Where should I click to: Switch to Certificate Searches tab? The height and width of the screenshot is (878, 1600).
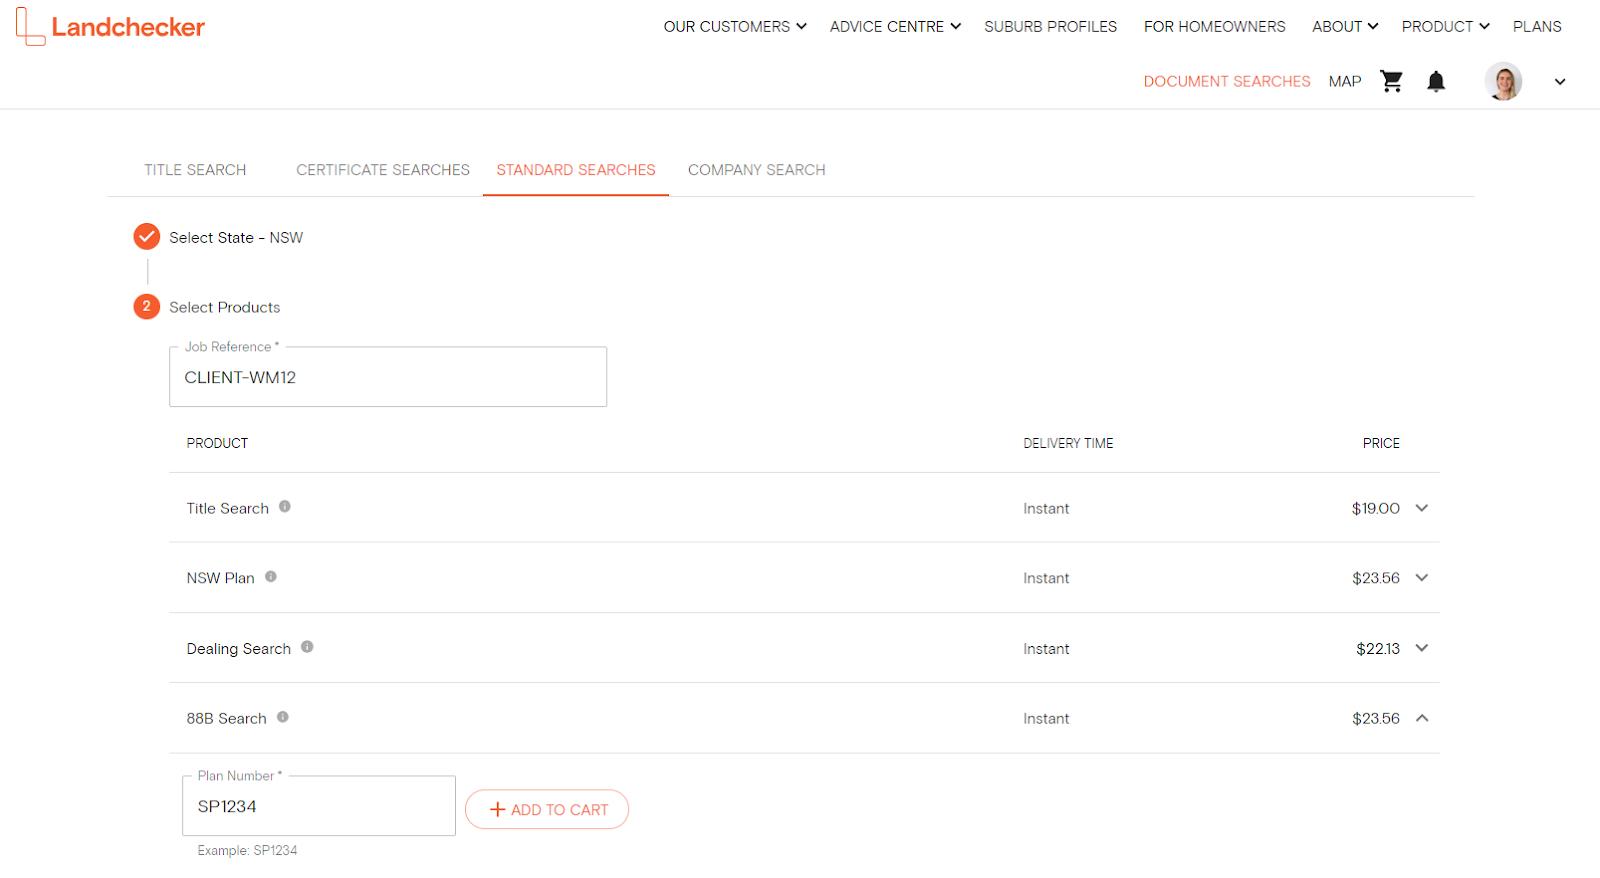383,170
